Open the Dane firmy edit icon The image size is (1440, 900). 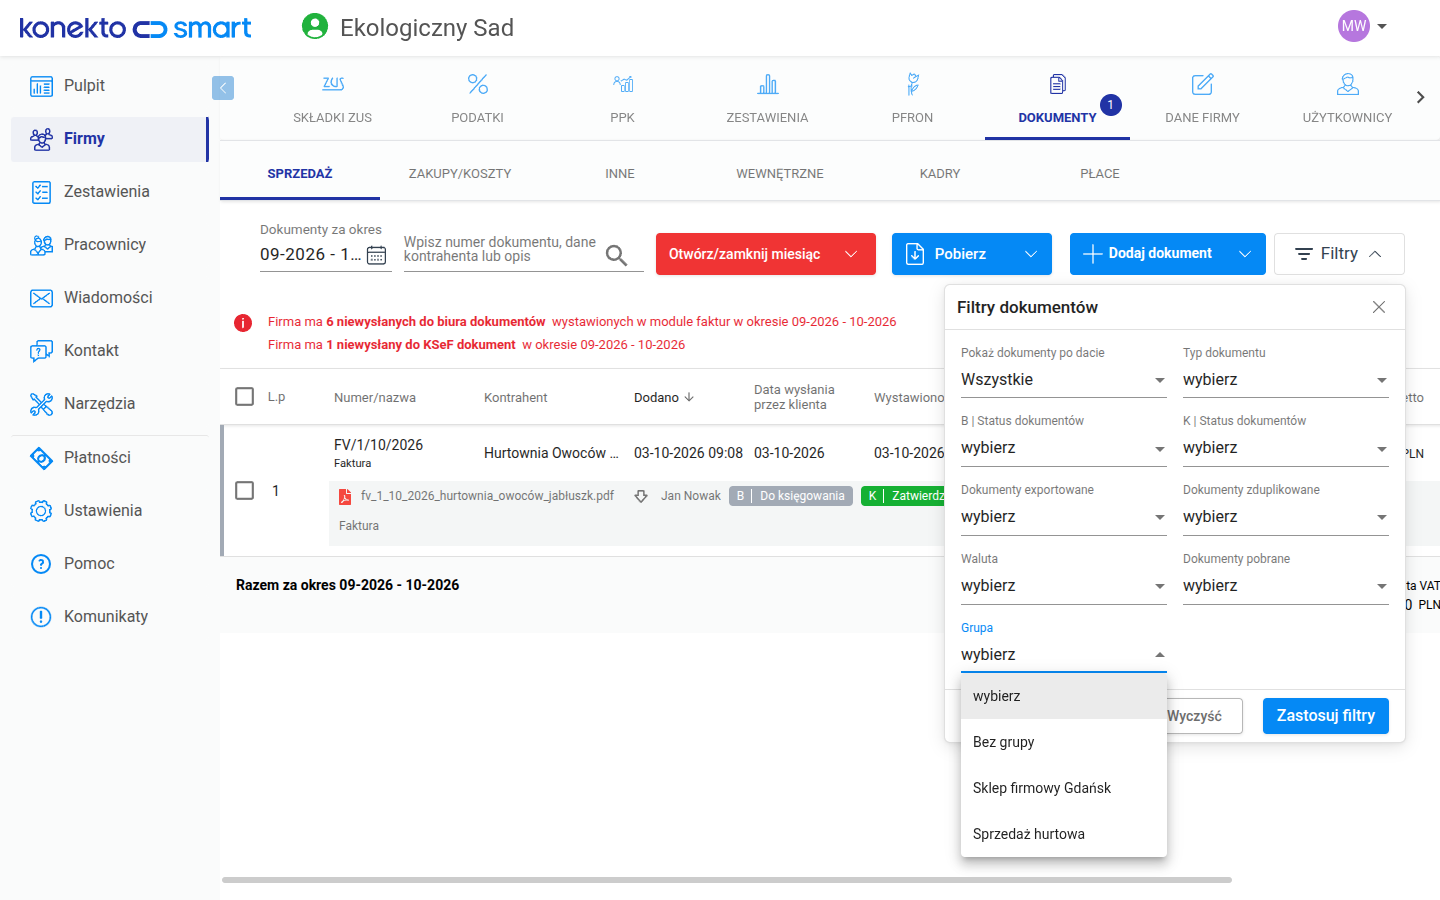(1203, 84)
